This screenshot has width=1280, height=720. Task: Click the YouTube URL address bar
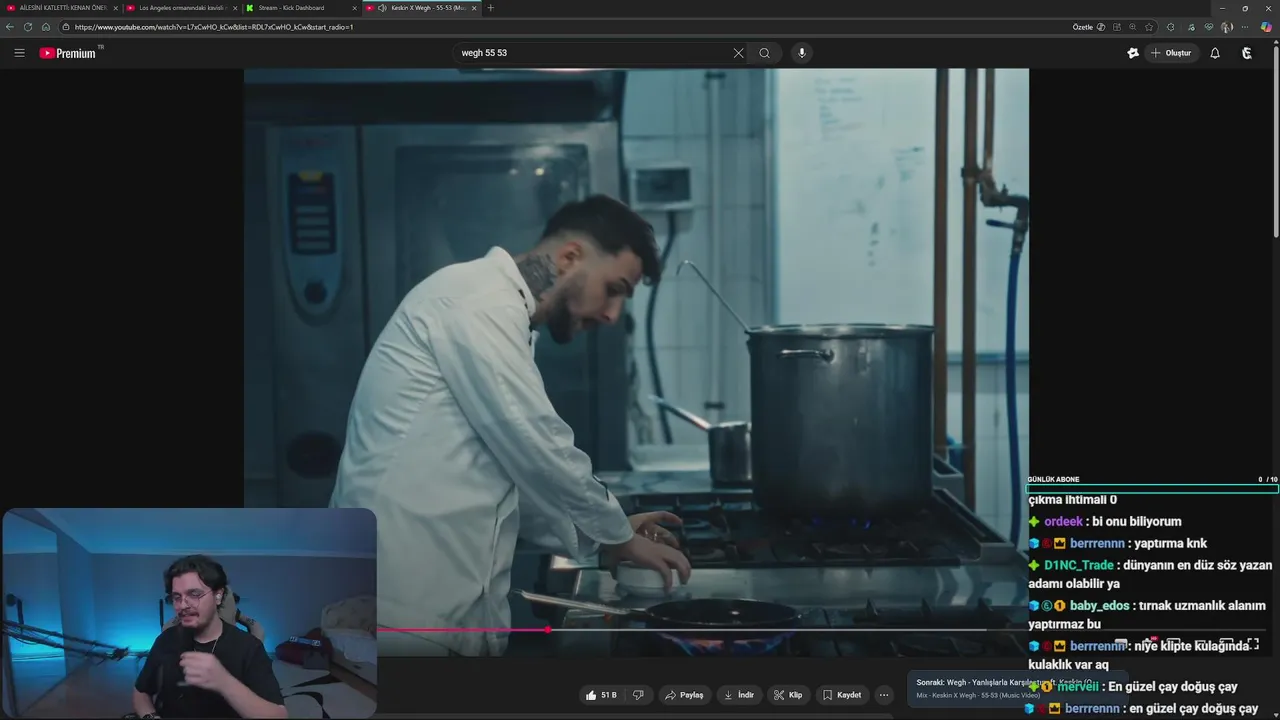click(x=560, y=27)
